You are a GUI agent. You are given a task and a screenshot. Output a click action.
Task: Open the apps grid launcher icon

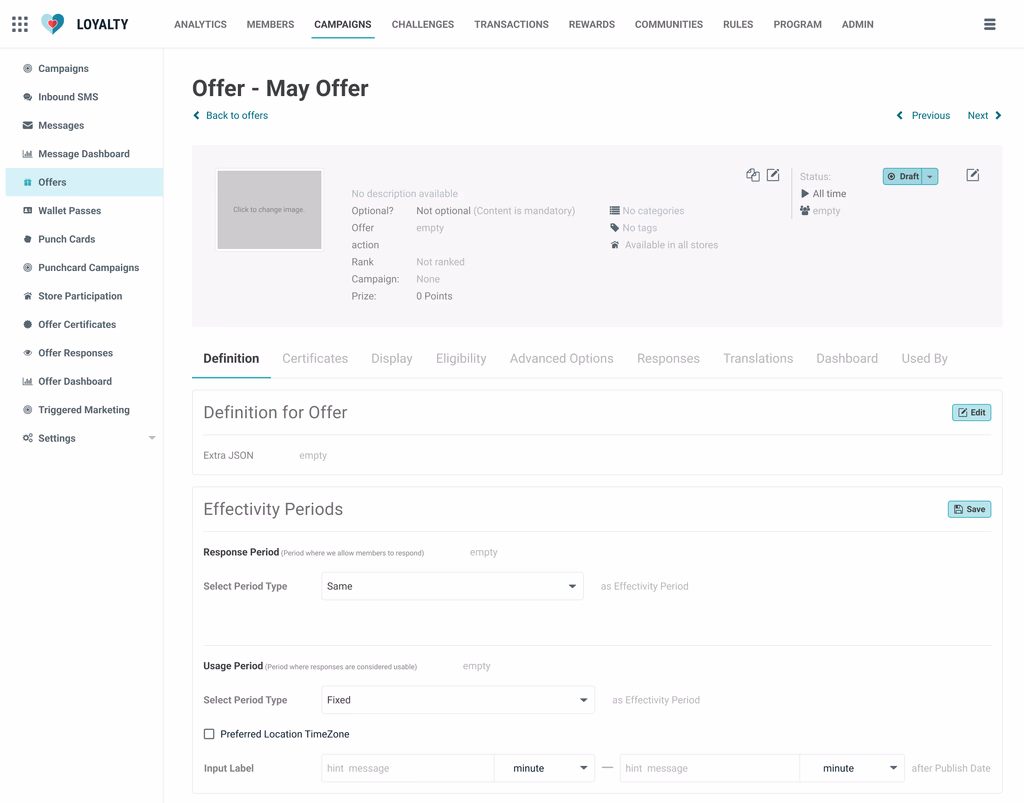coord(20,24)
